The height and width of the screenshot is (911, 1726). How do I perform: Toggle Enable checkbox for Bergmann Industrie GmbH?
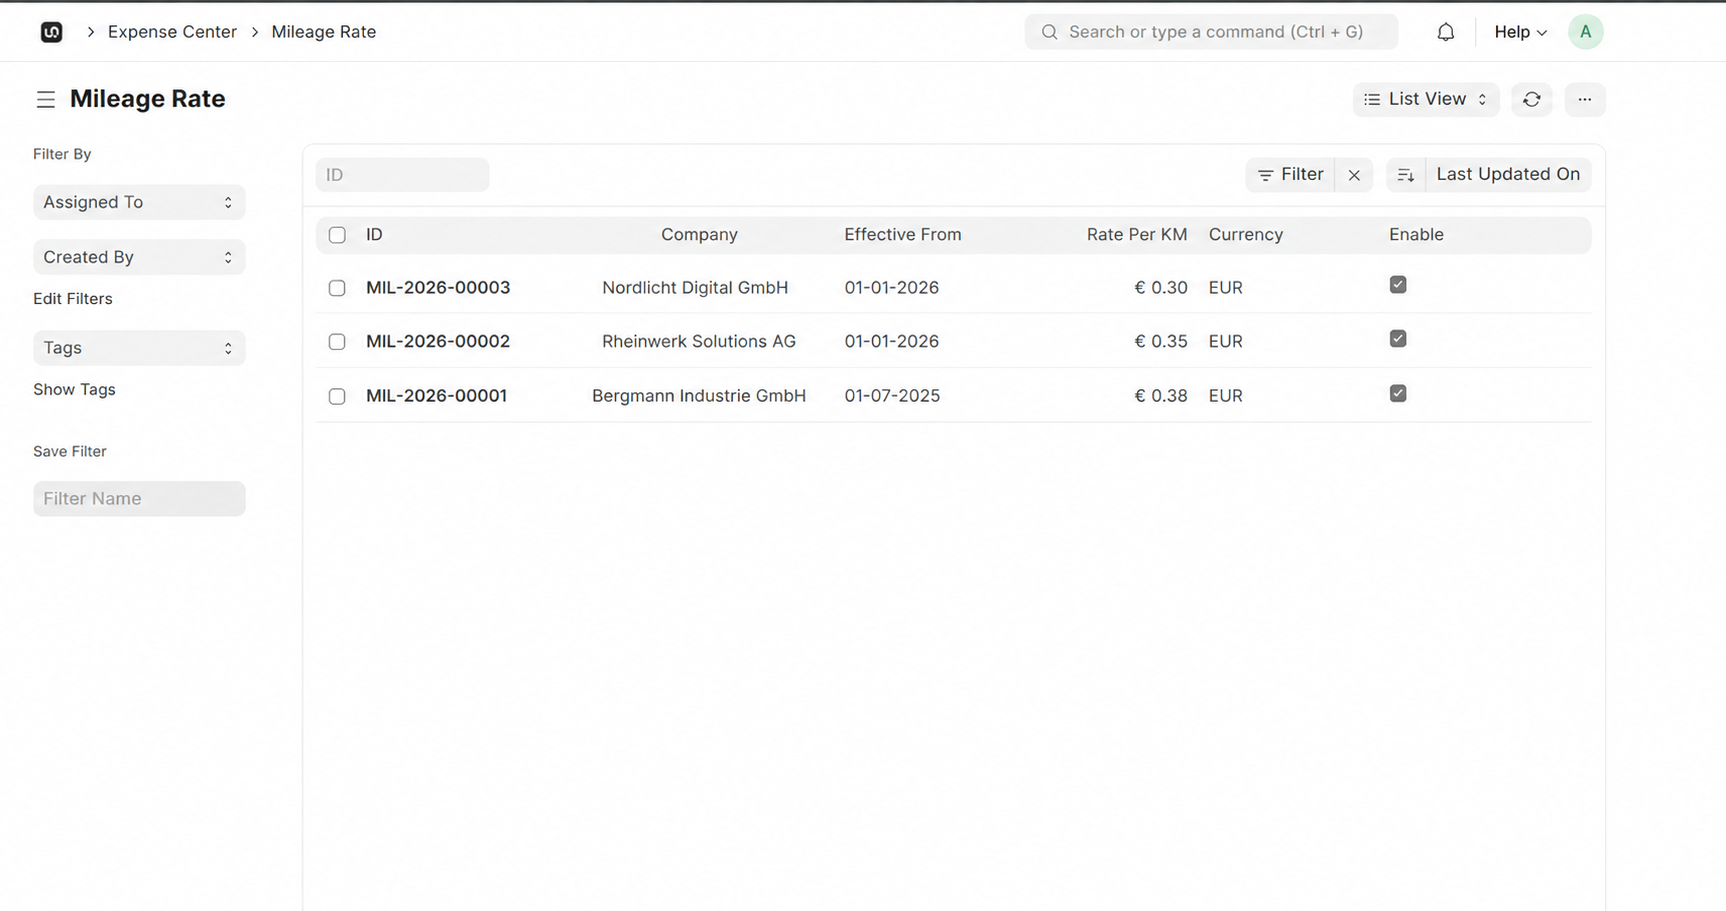coord(1398,393)
